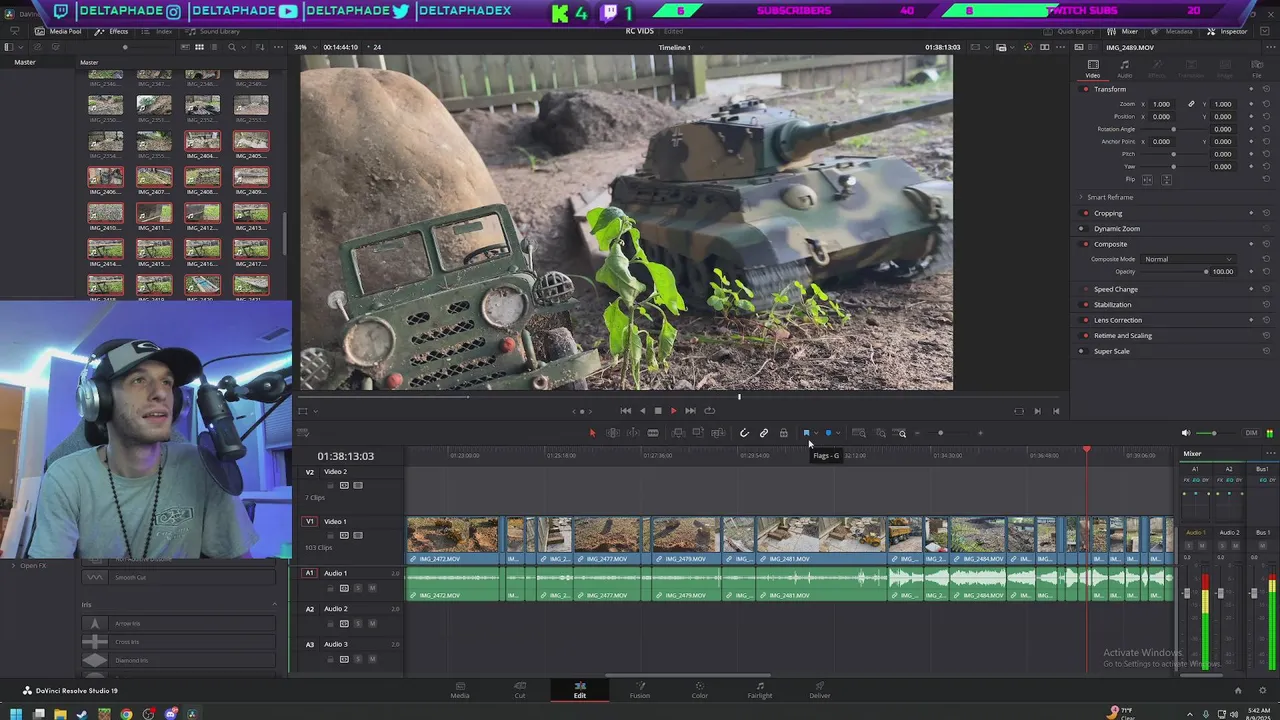This screenshot has height=720, width=1280.
Task: Toggle Loop playback in viewer
Action: (x=710, y=411)
